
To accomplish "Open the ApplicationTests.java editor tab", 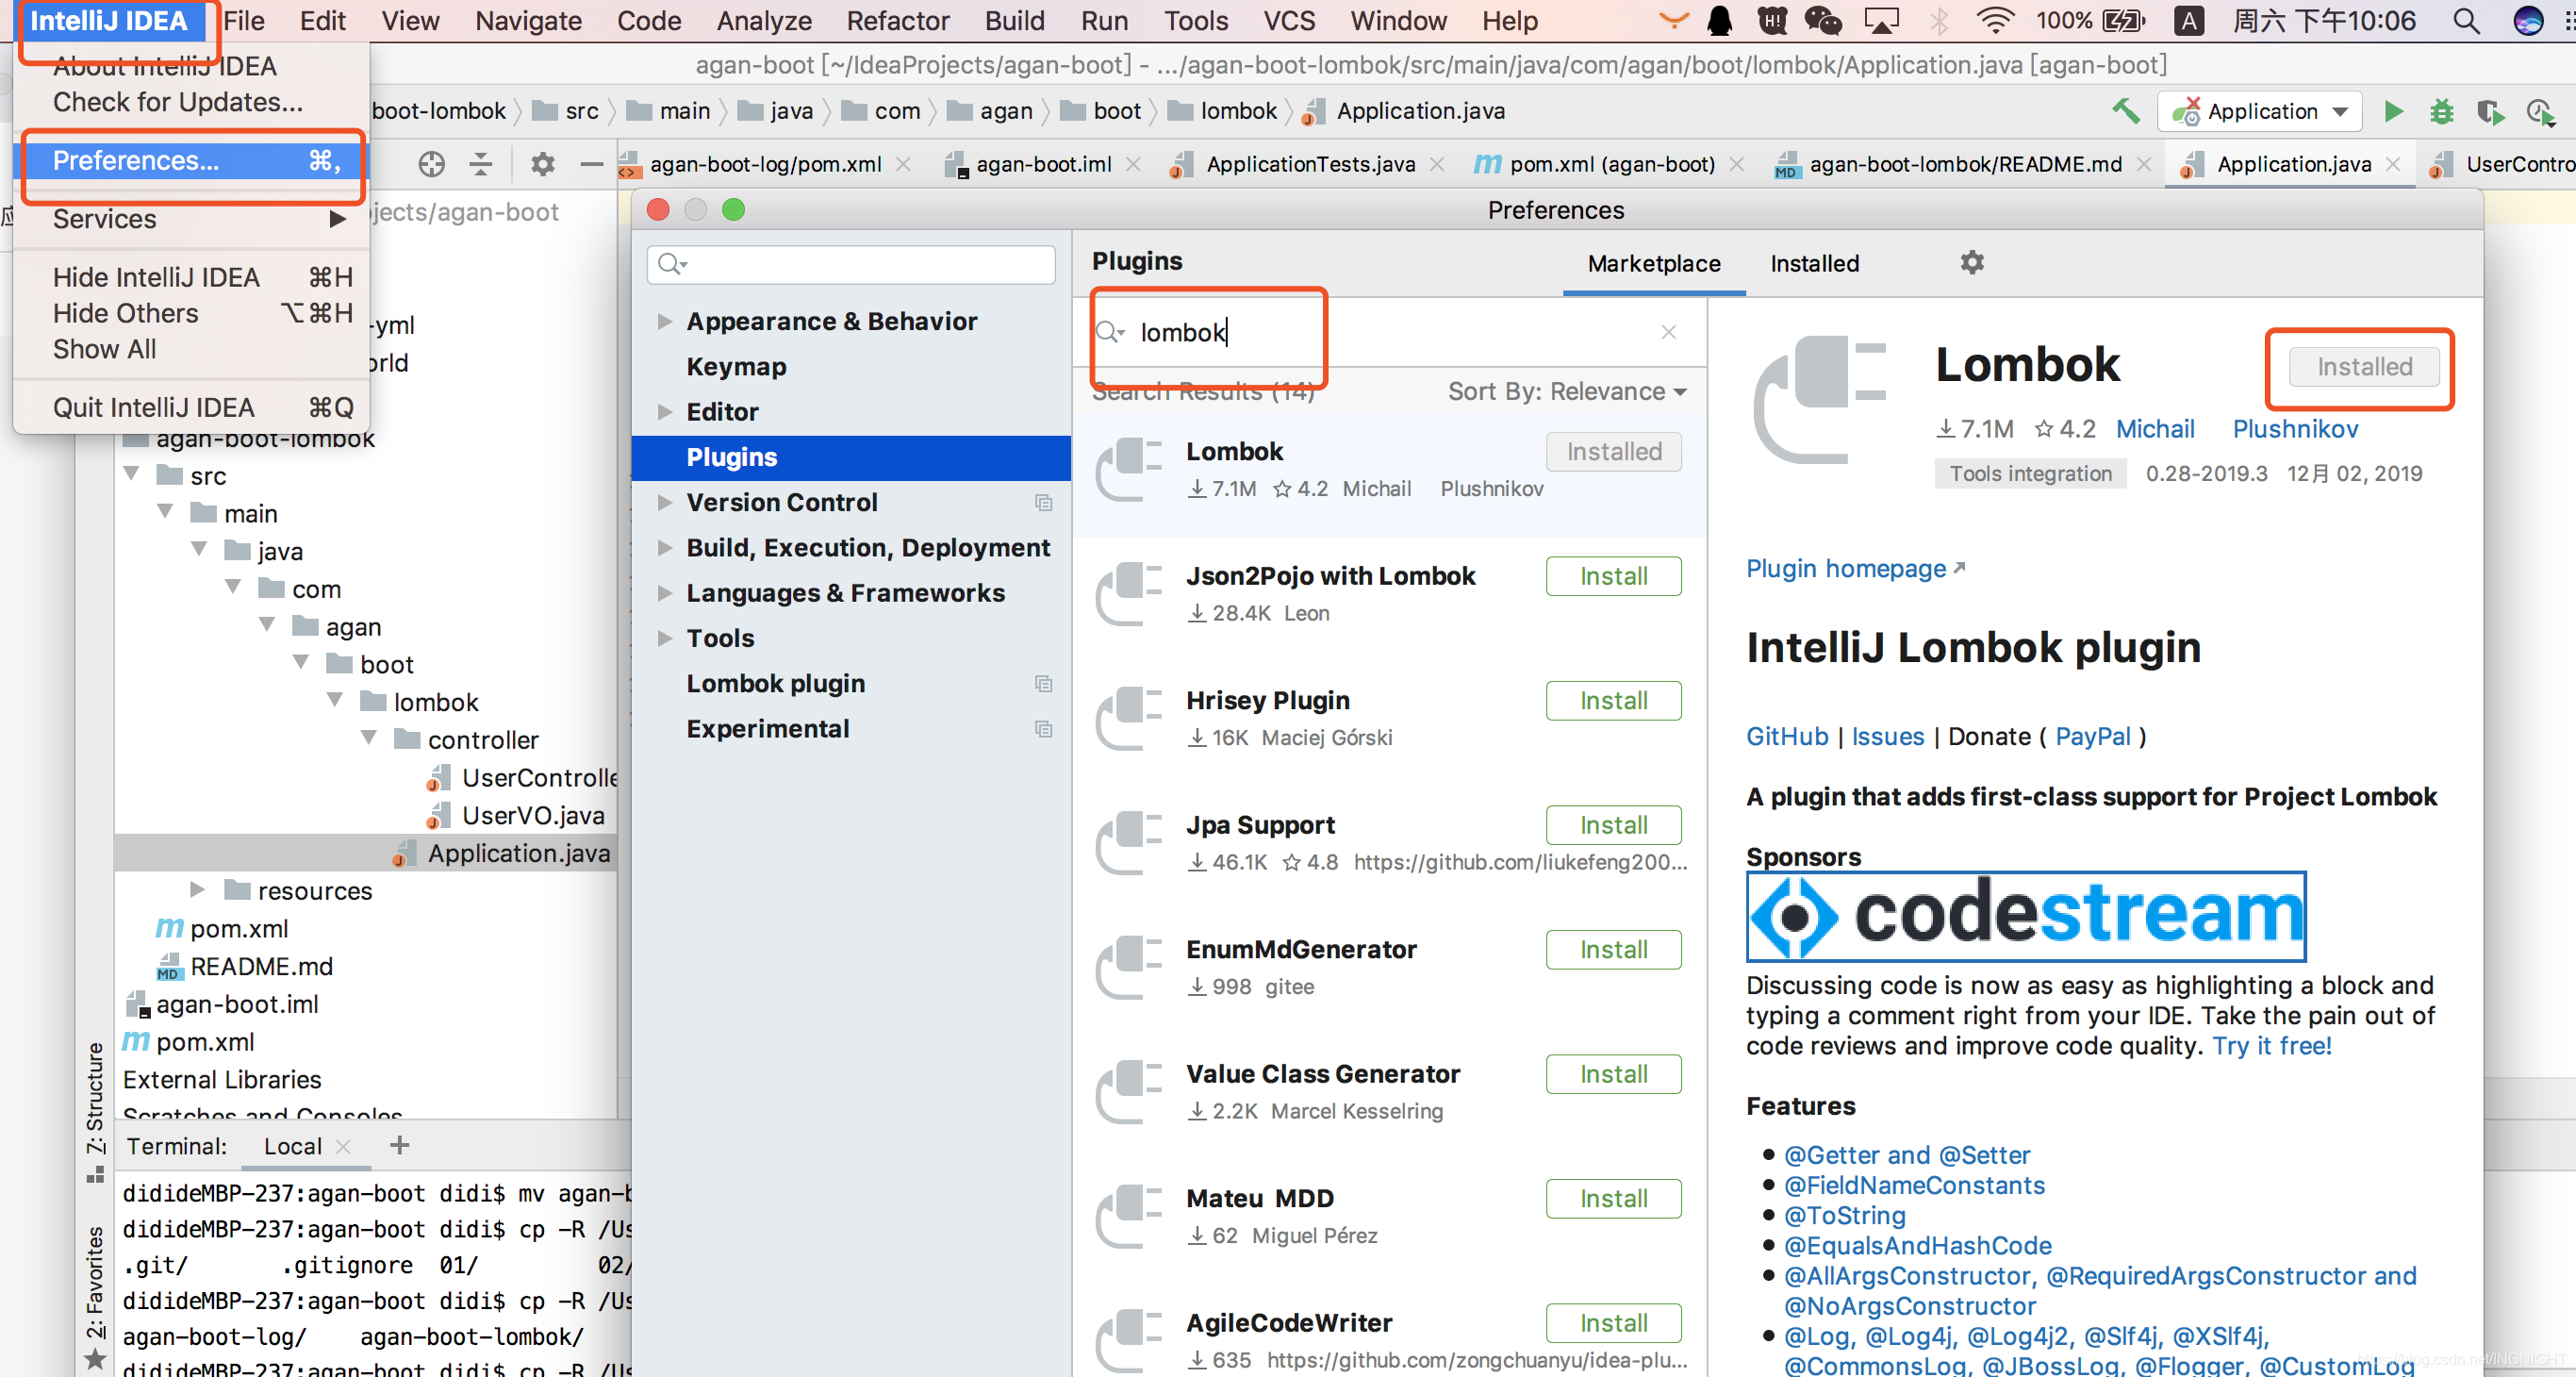I will 1309,164.
